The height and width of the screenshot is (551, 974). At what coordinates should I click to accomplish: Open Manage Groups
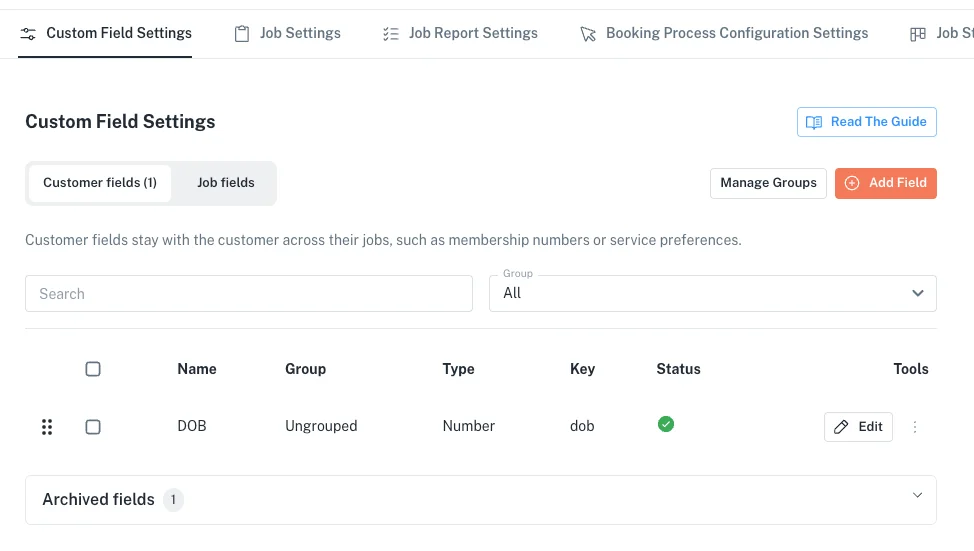(x=768, y=183)
